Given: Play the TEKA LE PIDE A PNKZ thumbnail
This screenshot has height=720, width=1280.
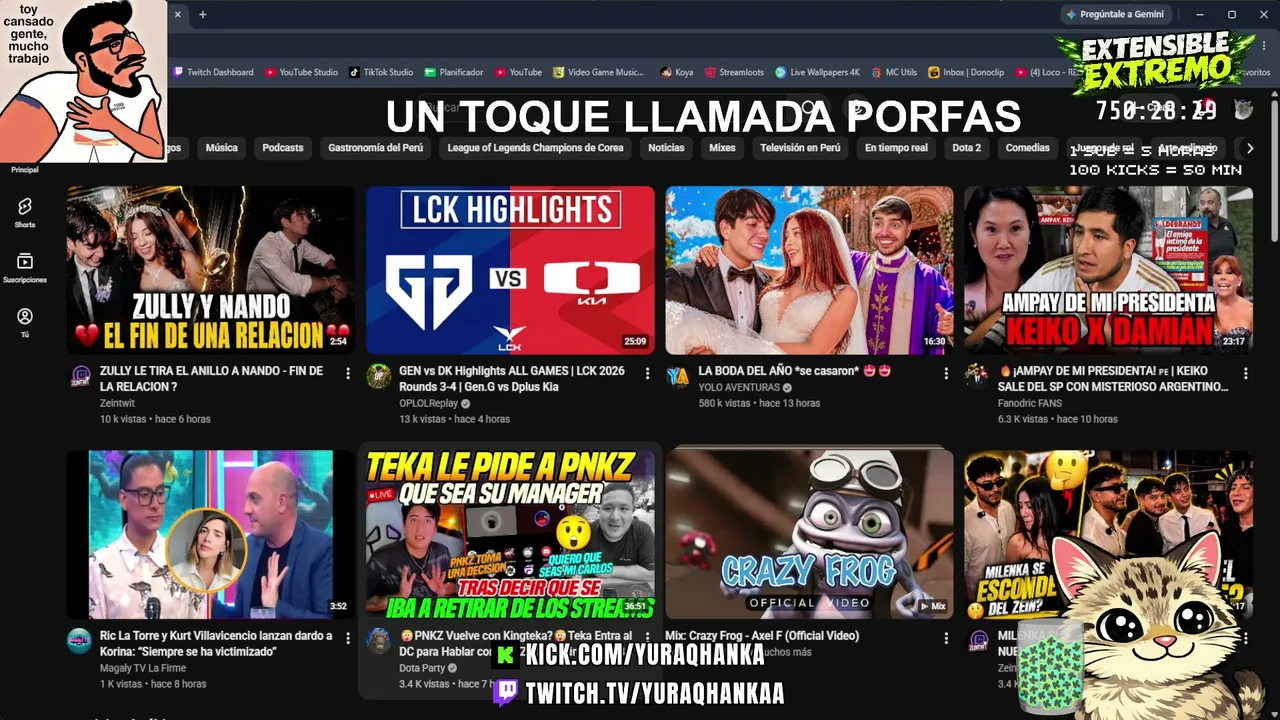Looking at the screenshot, I should tap(510, 534).
